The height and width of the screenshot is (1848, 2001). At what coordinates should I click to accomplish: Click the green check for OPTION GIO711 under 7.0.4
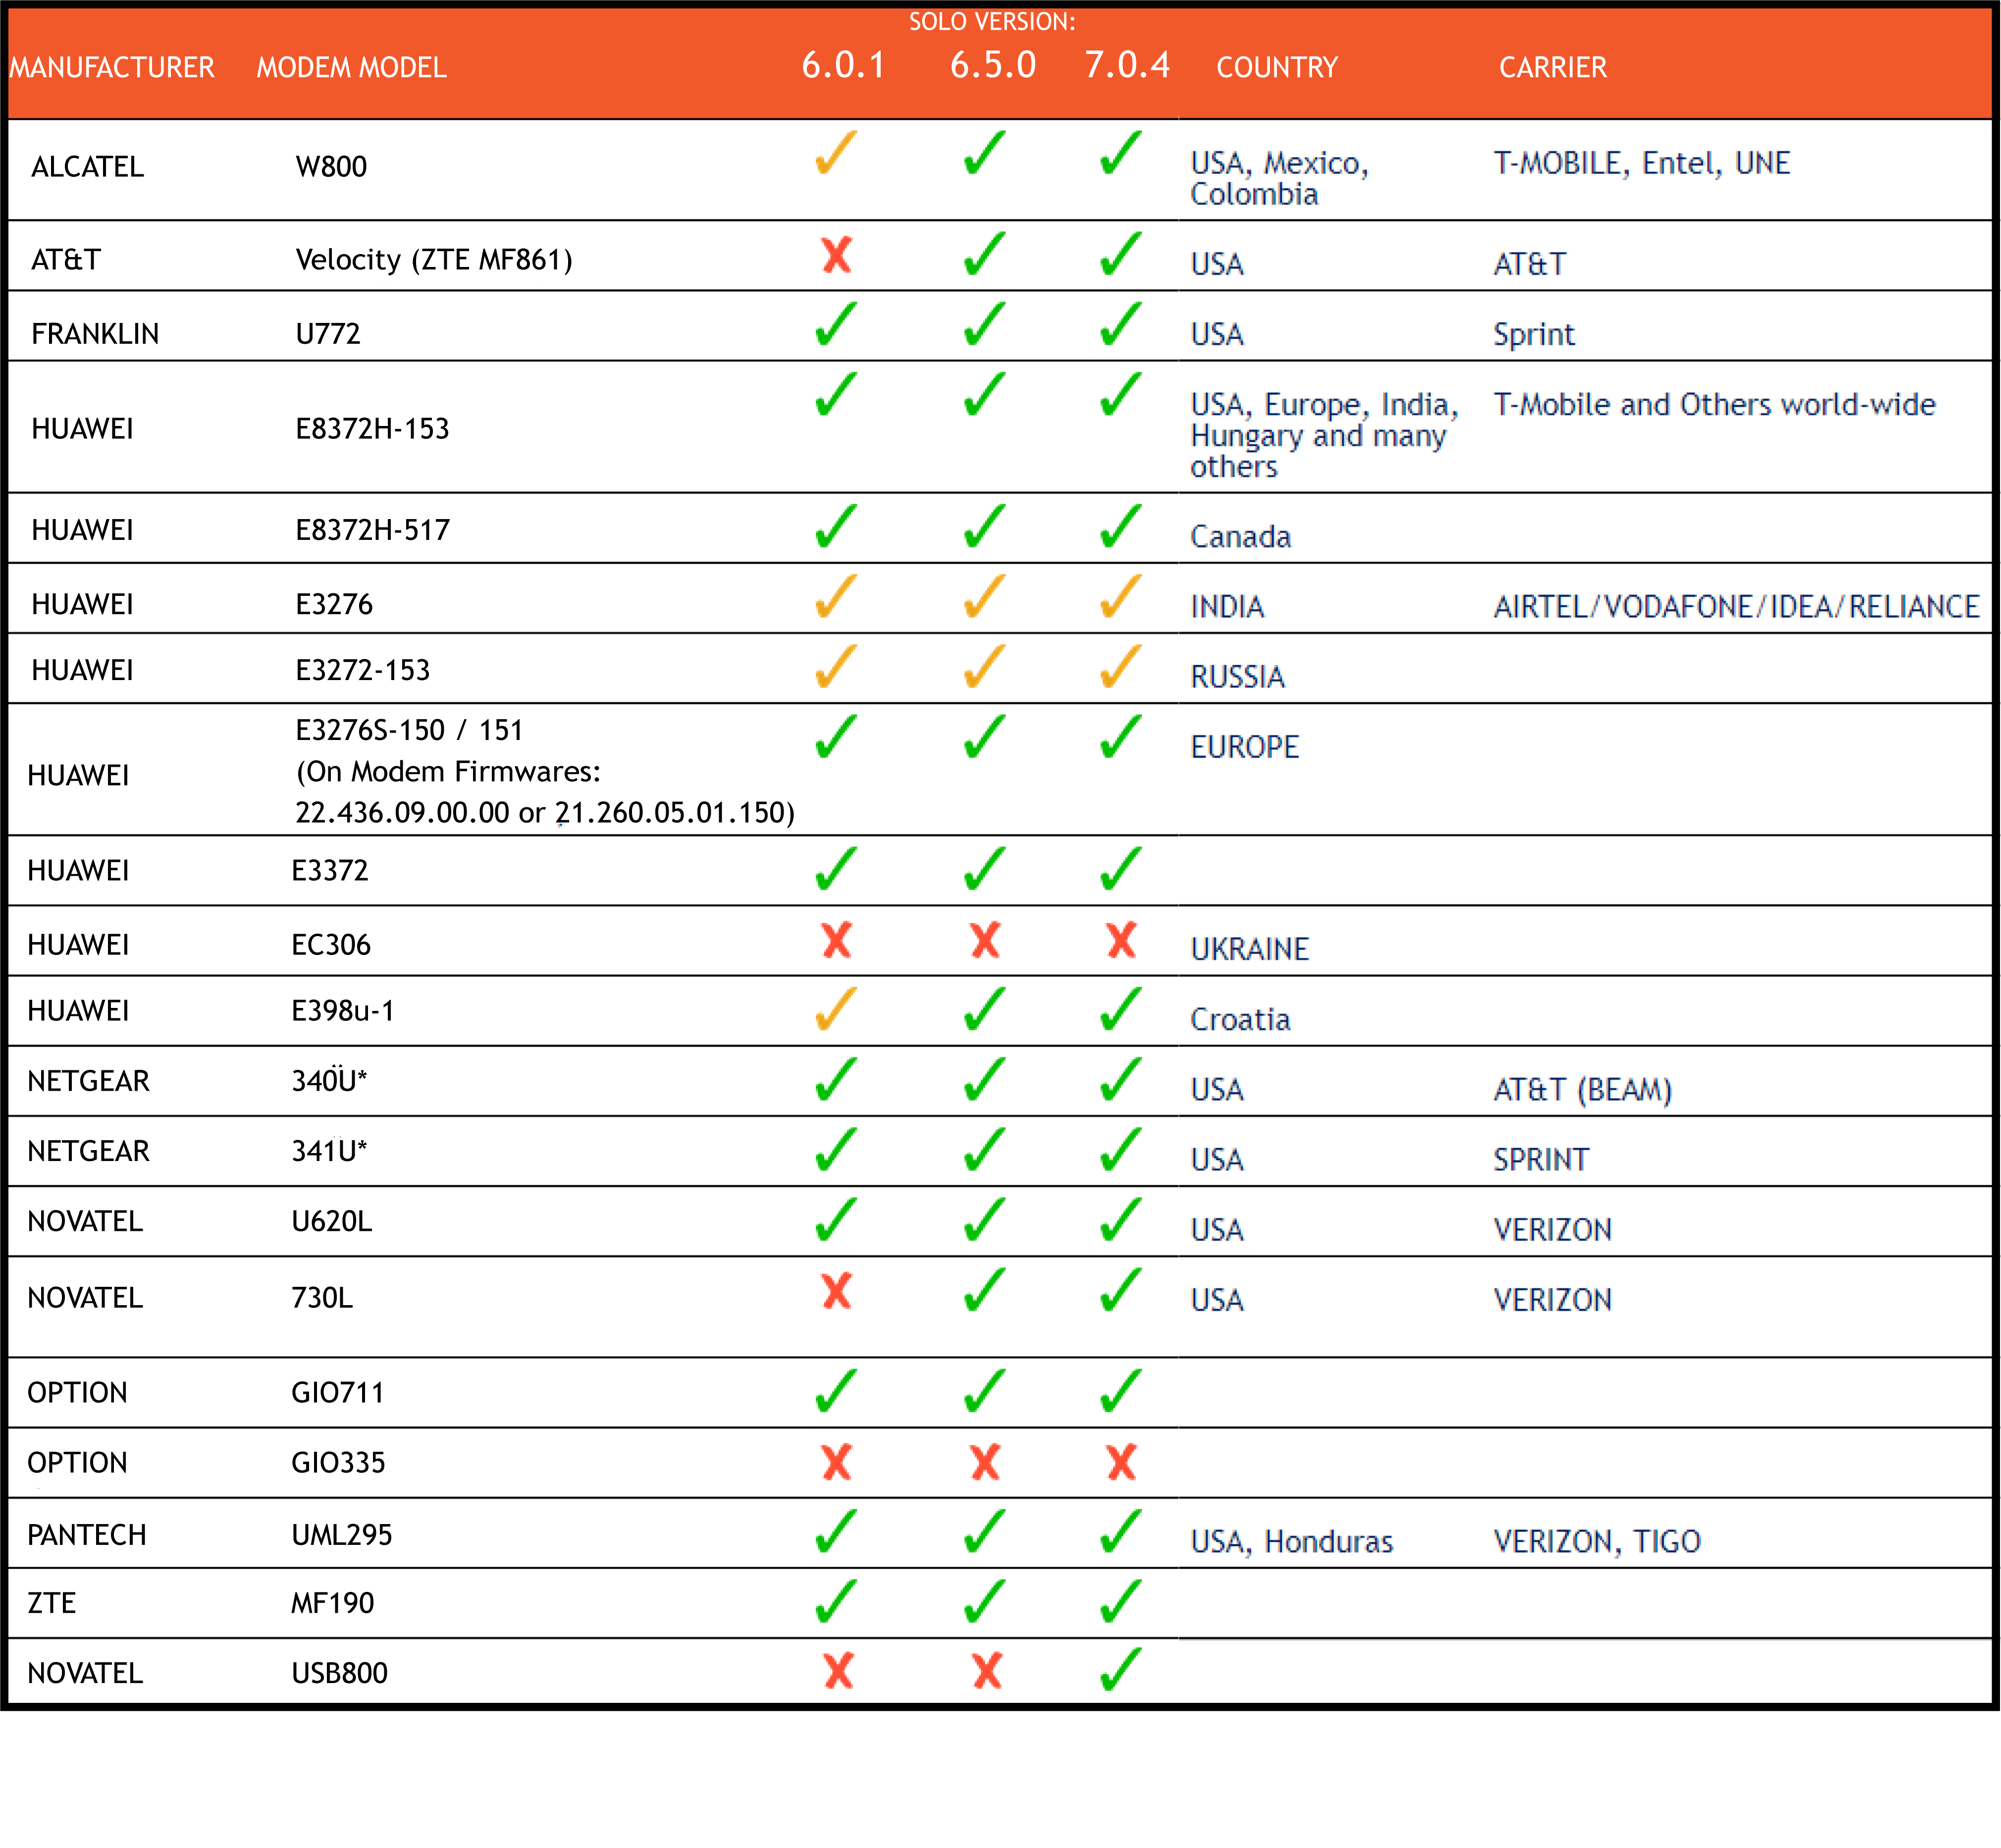[1120, 1391]
